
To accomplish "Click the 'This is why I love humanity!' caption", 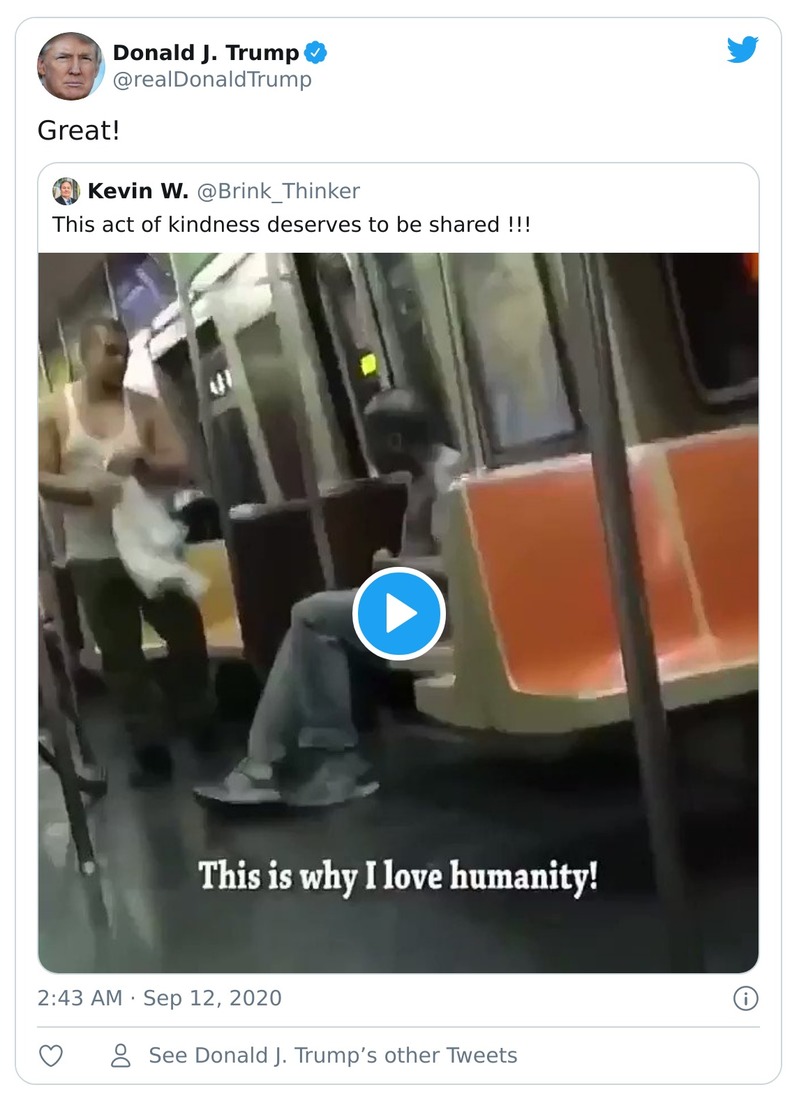I will click(x=398, y=877).
